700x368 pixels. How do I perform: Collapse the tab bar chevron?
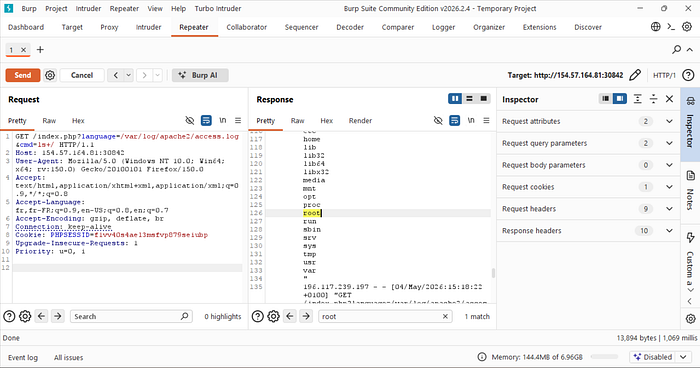(x=690, y=49)
